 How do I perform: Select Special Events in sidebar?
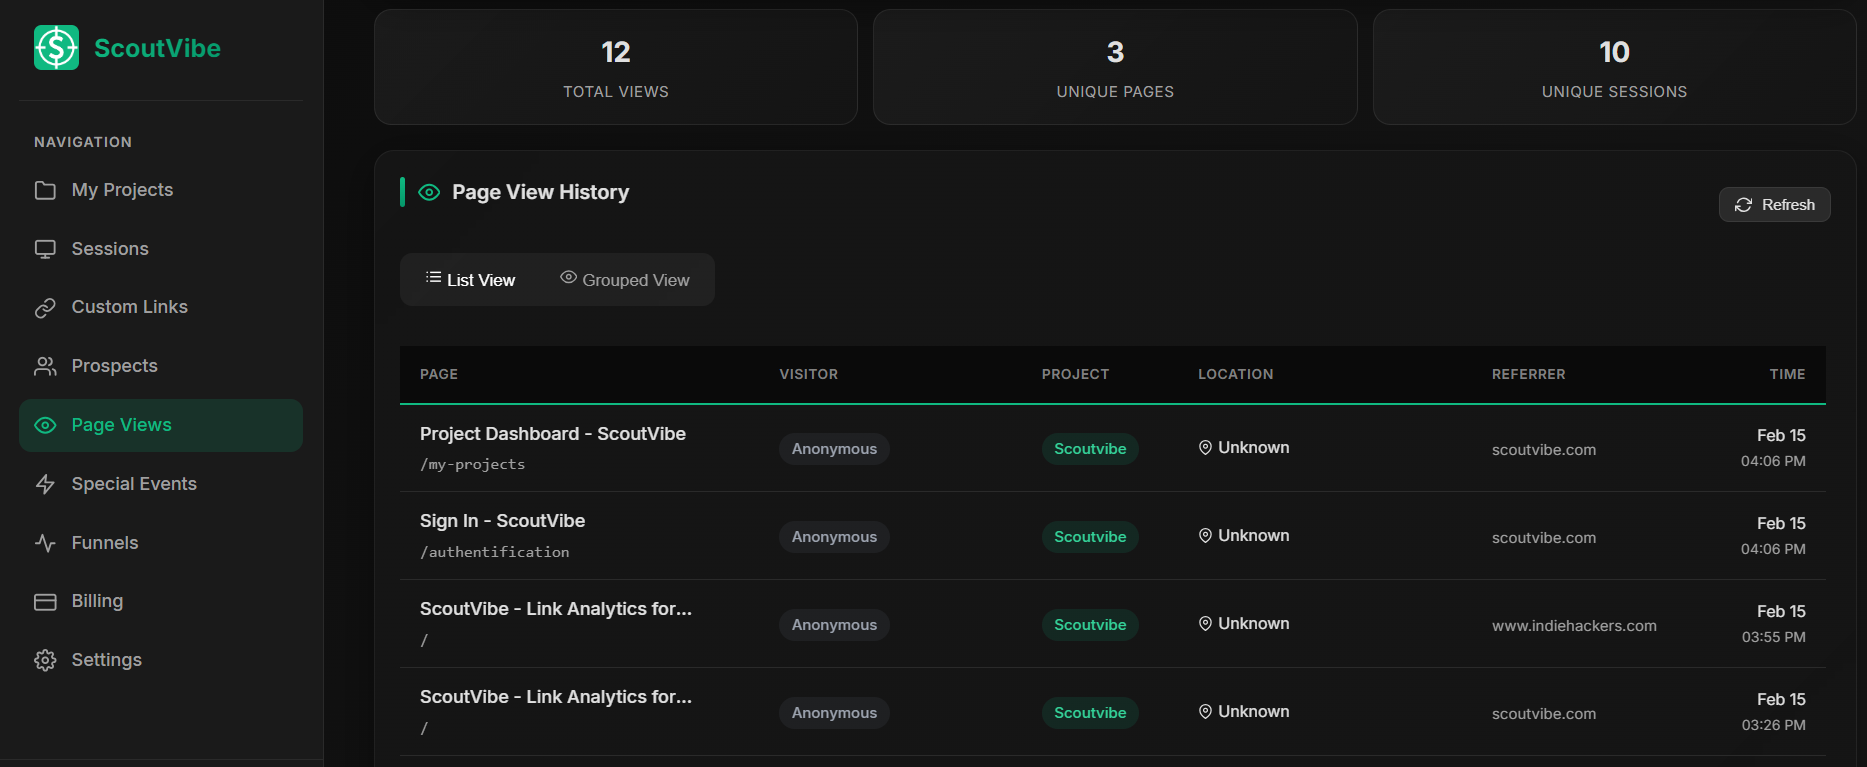tap(161, 484)
